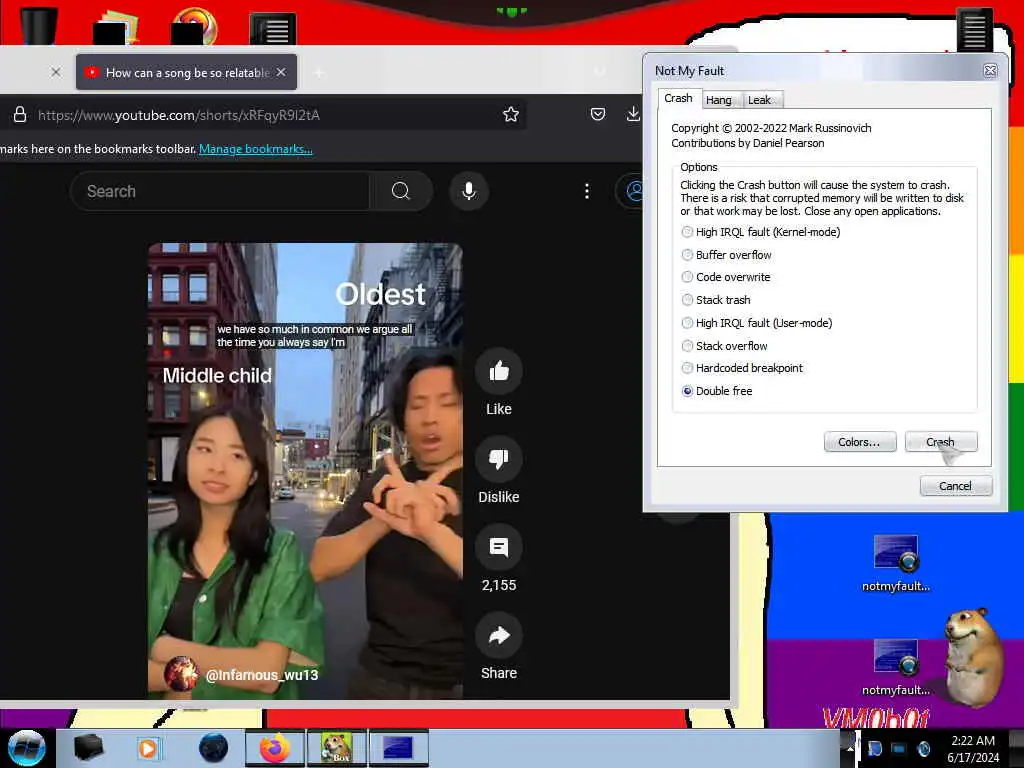Open comments via the 2,155 comments icon
Image resolution: width=1024 pixels, height=768 pixels.
499,547
